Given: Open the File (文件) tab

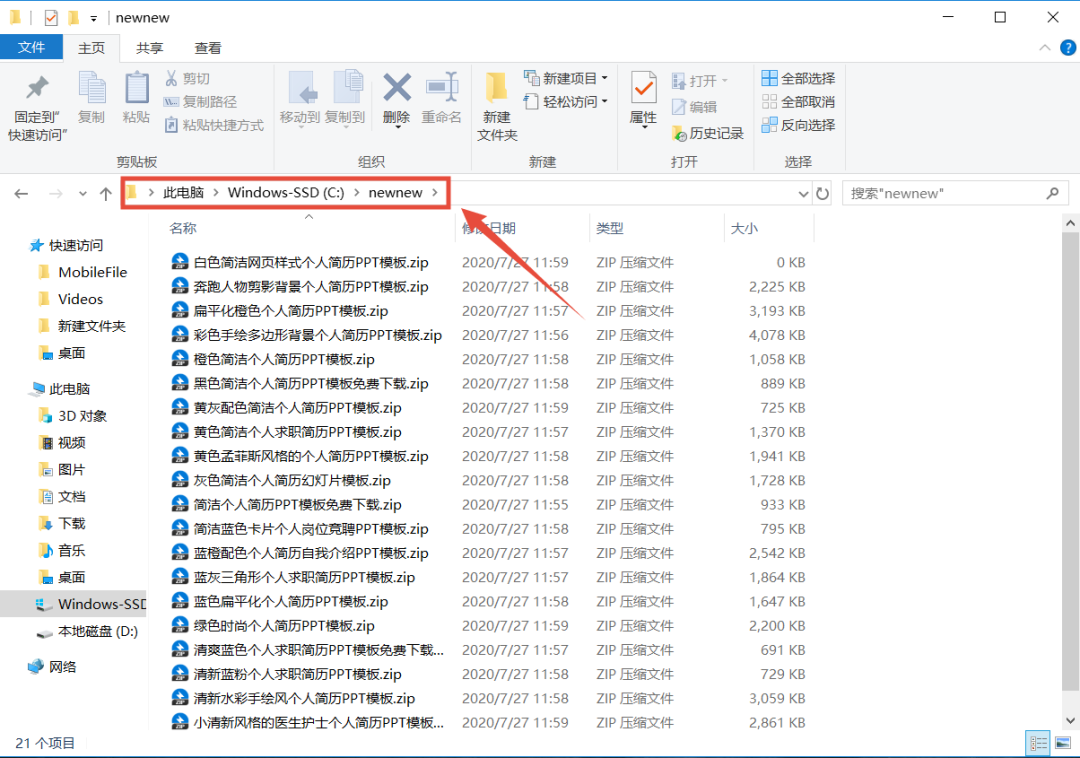Looking at the screenshot, I should [x=31, y=48].
